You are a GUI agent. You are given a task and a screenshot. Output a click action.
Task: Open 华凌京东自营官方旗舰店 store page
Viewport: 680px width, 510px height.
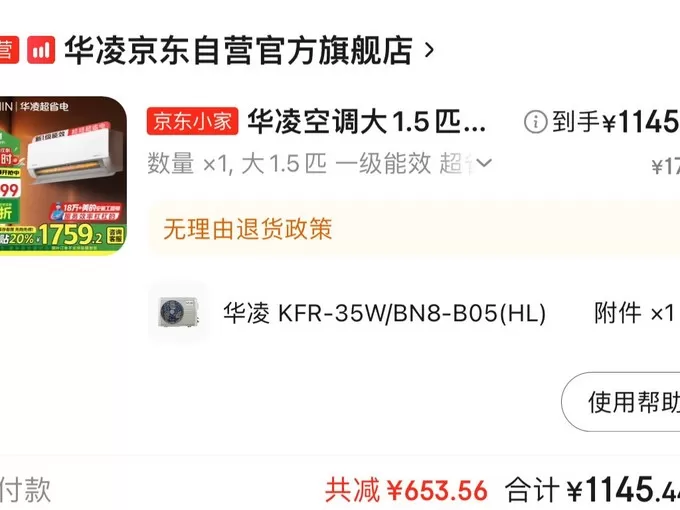238,50
